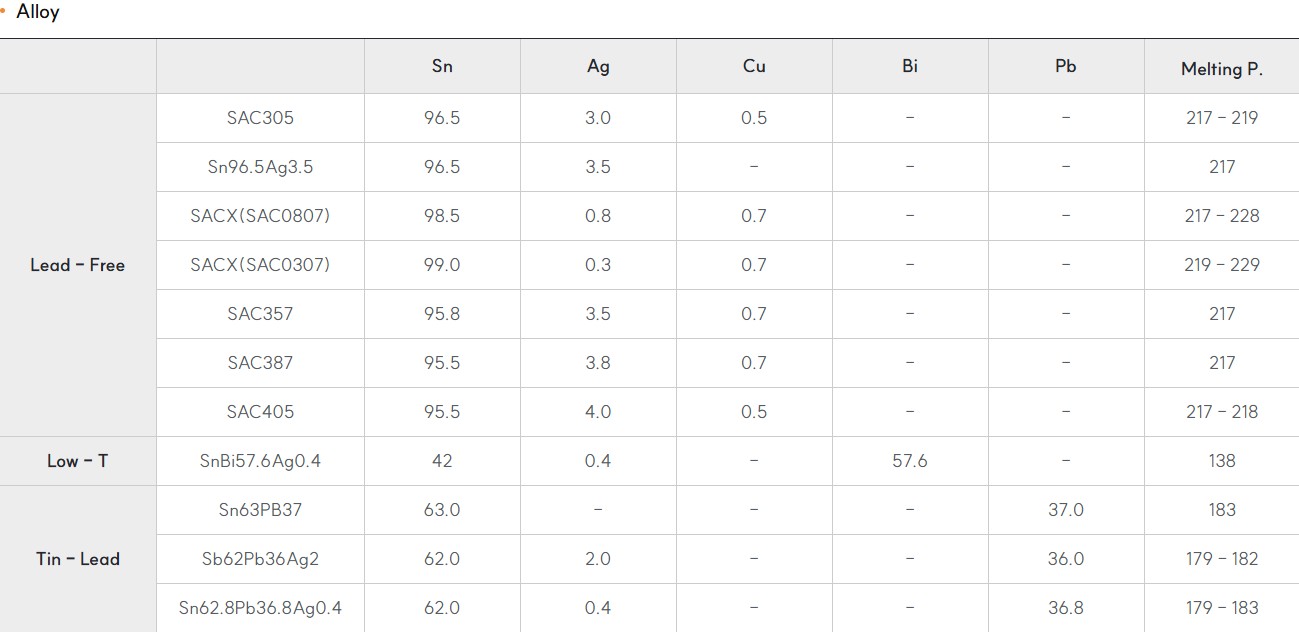The width and height of the screenshot is (1299, 634).
Task: Click the Sn63PB37 alloy name
Action: click(260, 510)
